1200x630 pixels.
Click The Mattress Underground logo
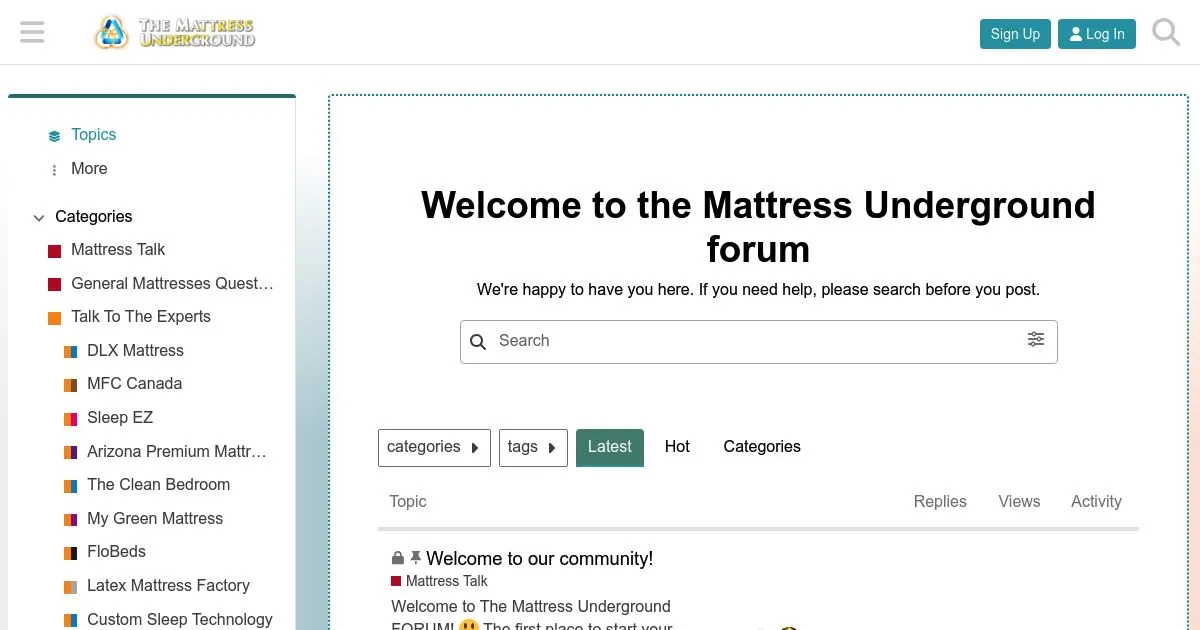(x=175, y=33)
